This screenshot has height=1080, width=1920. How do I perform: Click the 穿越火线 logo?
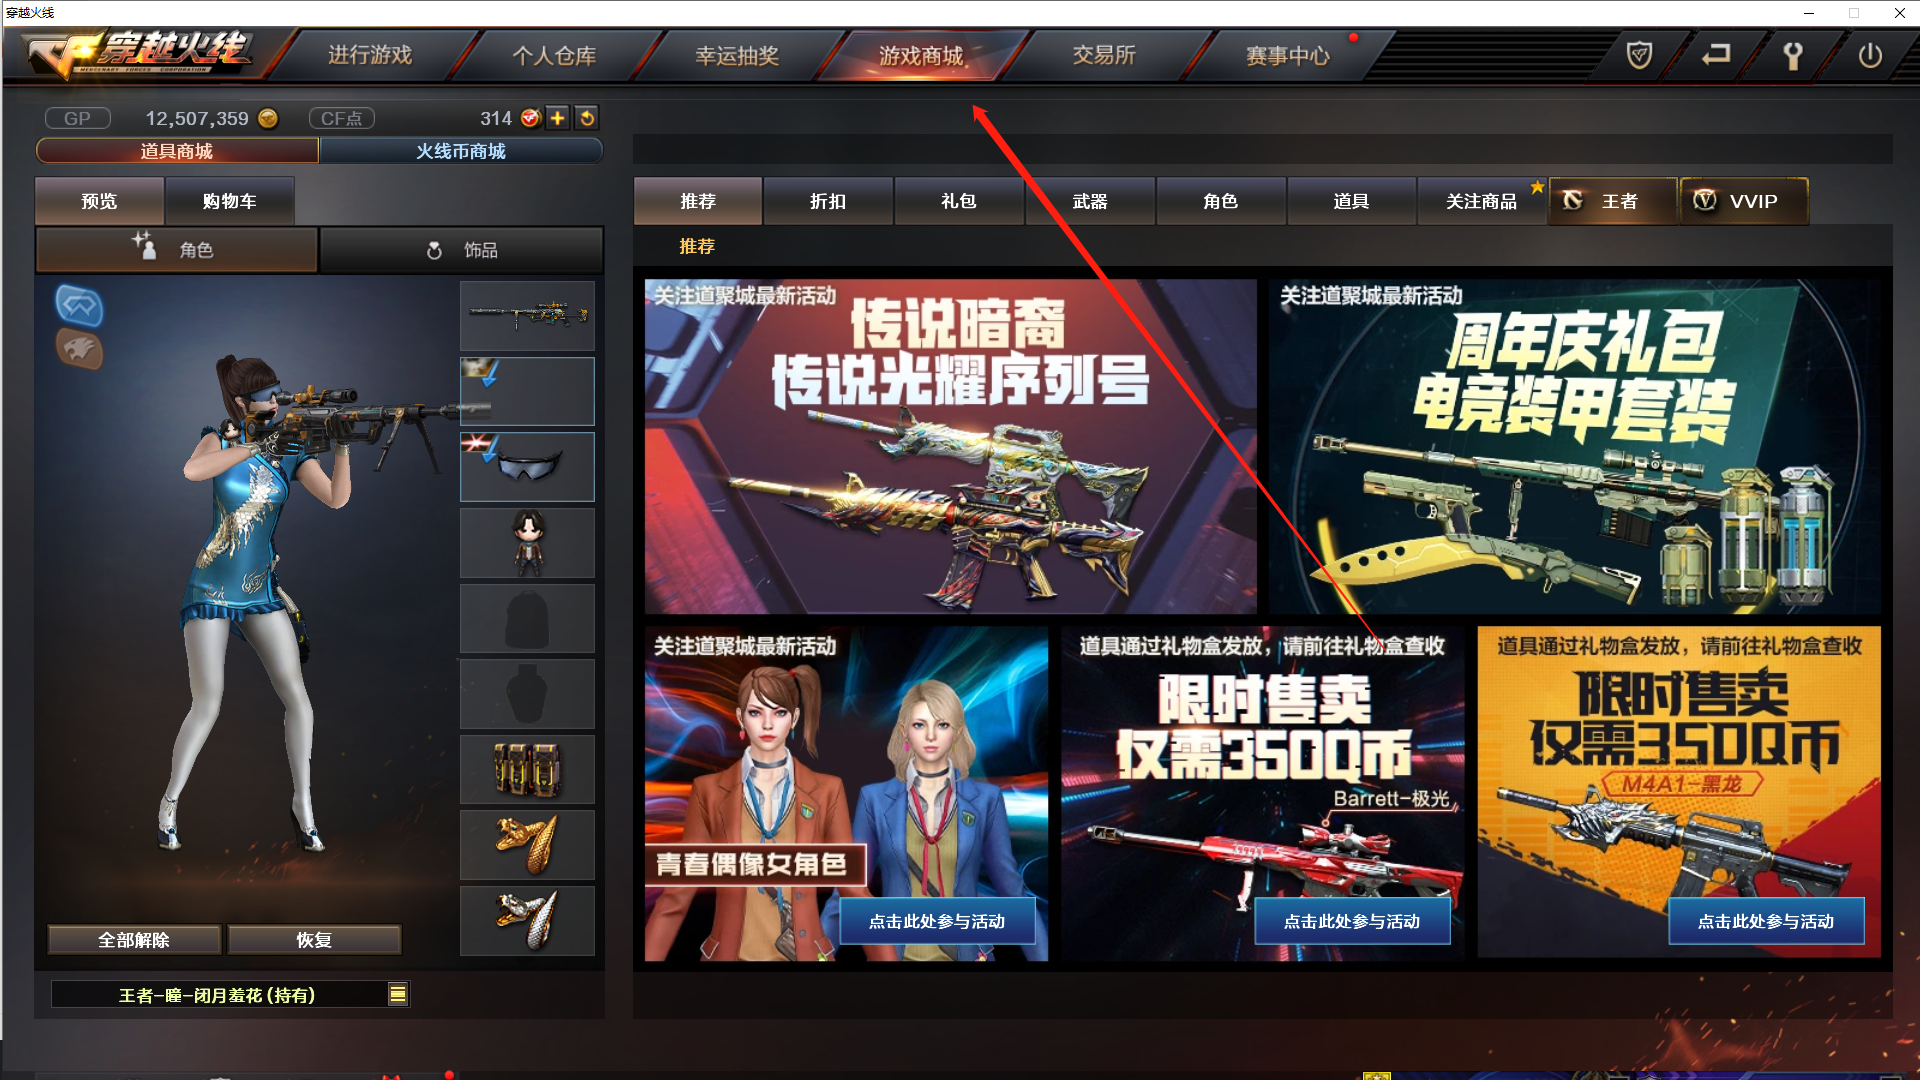point(138,54)
